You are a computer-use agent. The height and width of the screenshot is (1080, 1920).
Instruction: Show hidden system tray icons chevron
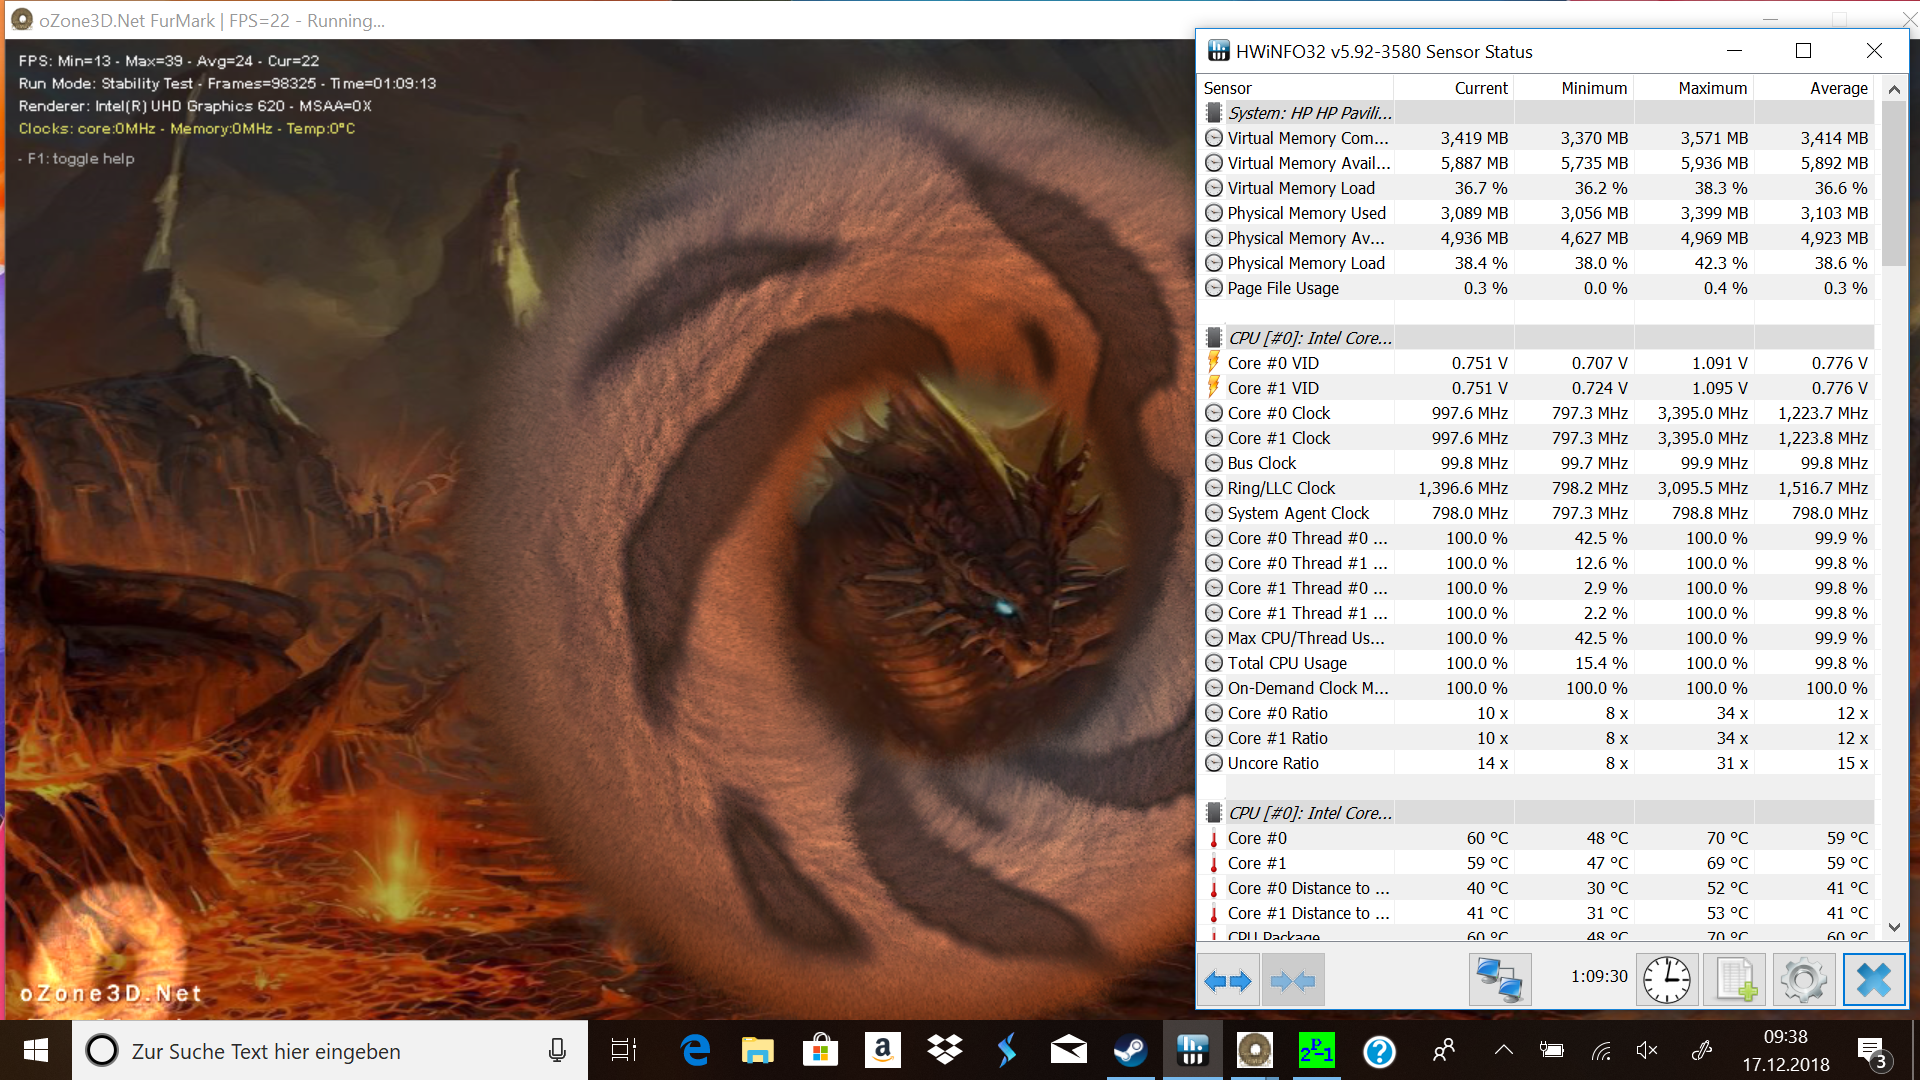coord(1503,1050)
